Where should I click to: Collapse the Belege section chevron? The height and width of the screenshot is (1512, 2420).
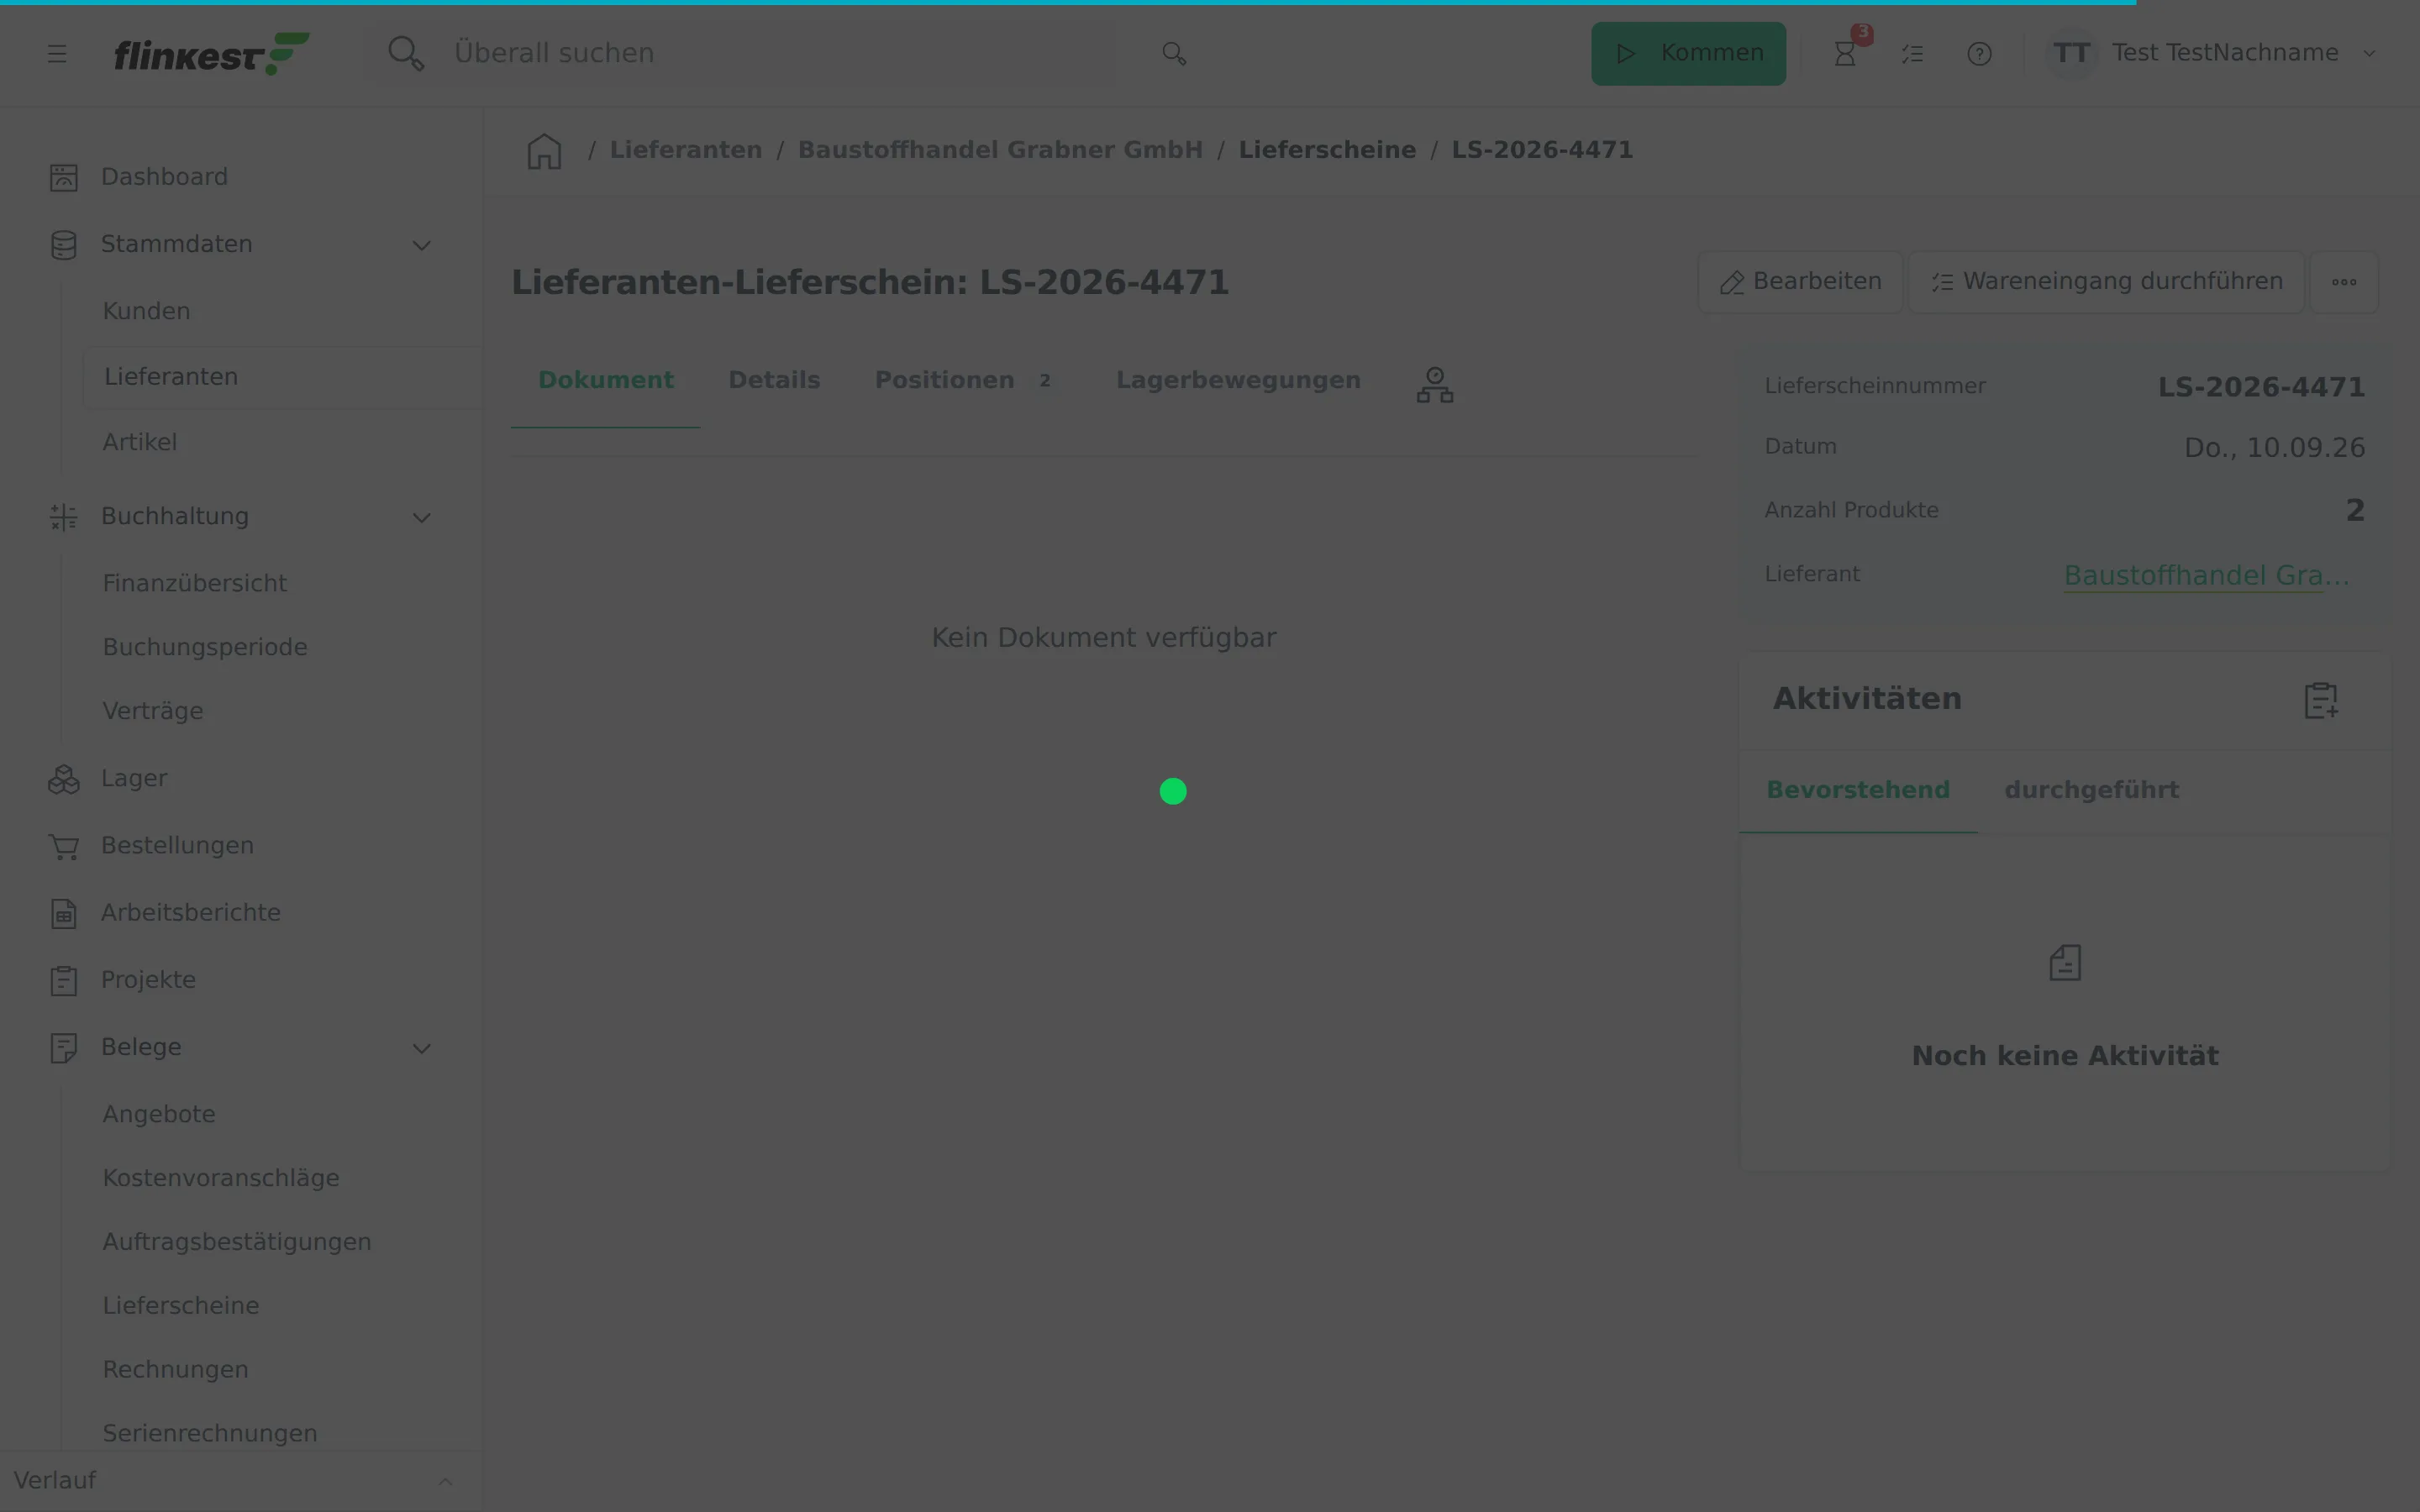click(x=422, y=1048)
